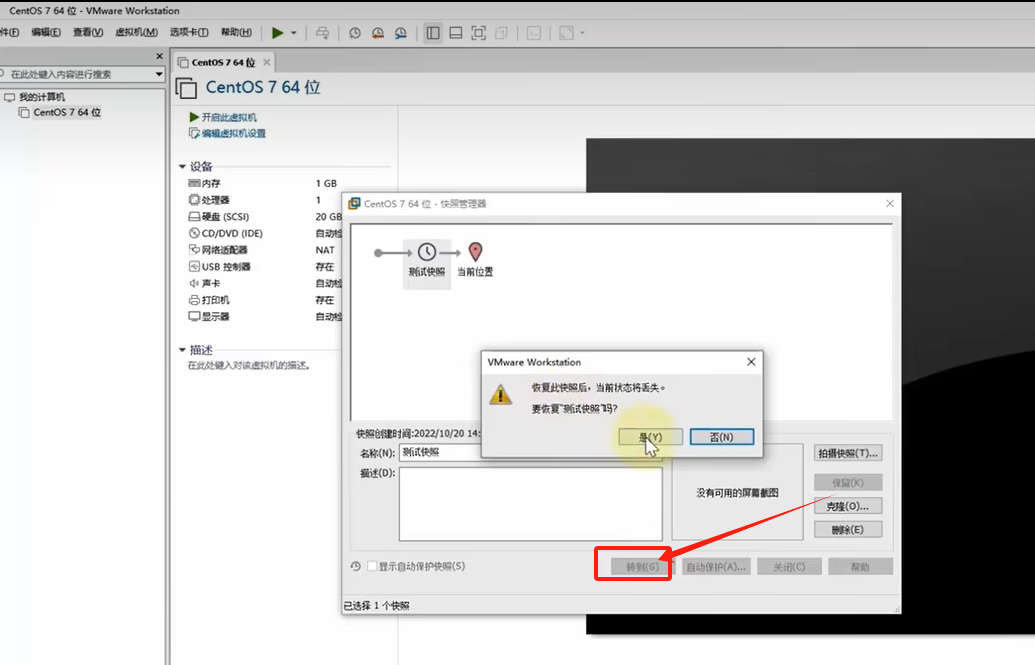Switch to the CentOS 7 64 位 tab

point(222,62)
